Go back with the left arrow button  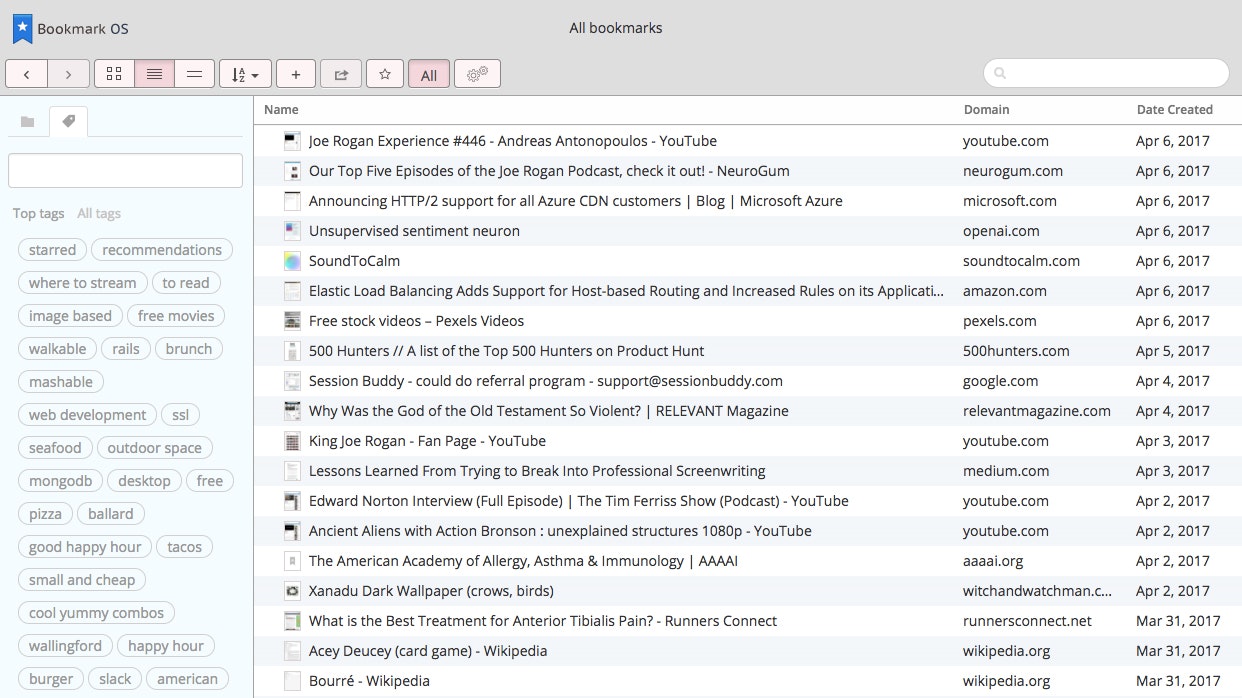[27, 74]
